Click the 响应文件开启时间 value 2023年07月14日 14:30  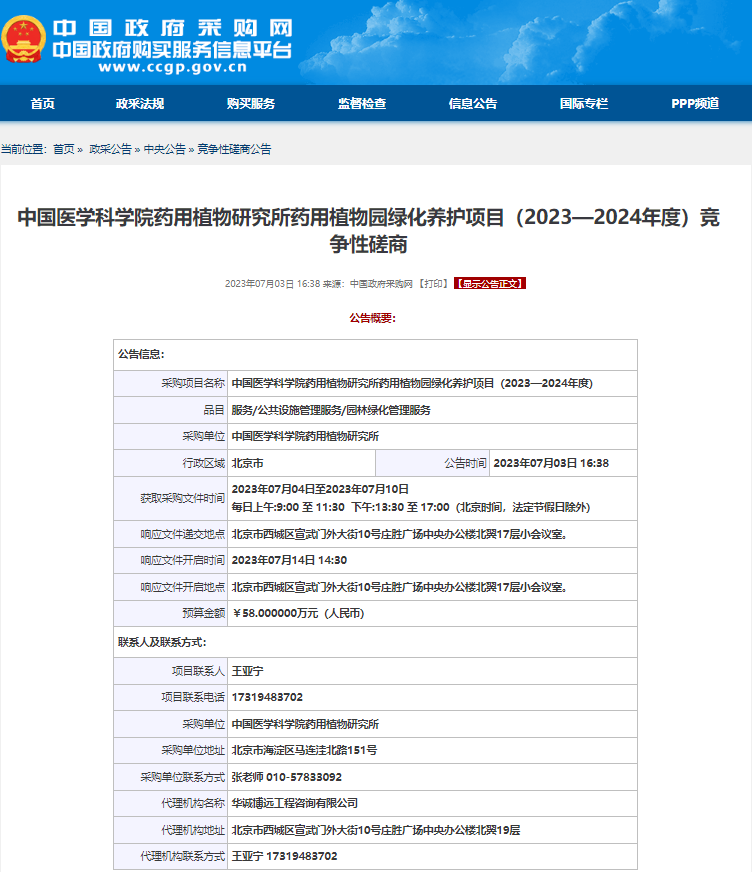(289, 561)
